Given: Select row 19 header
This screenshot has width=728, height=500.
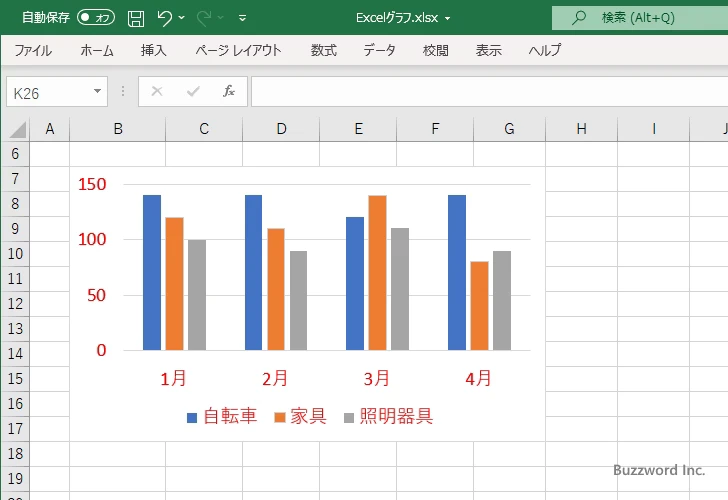Looking at the screenshot, I should [x=15, y=479].
